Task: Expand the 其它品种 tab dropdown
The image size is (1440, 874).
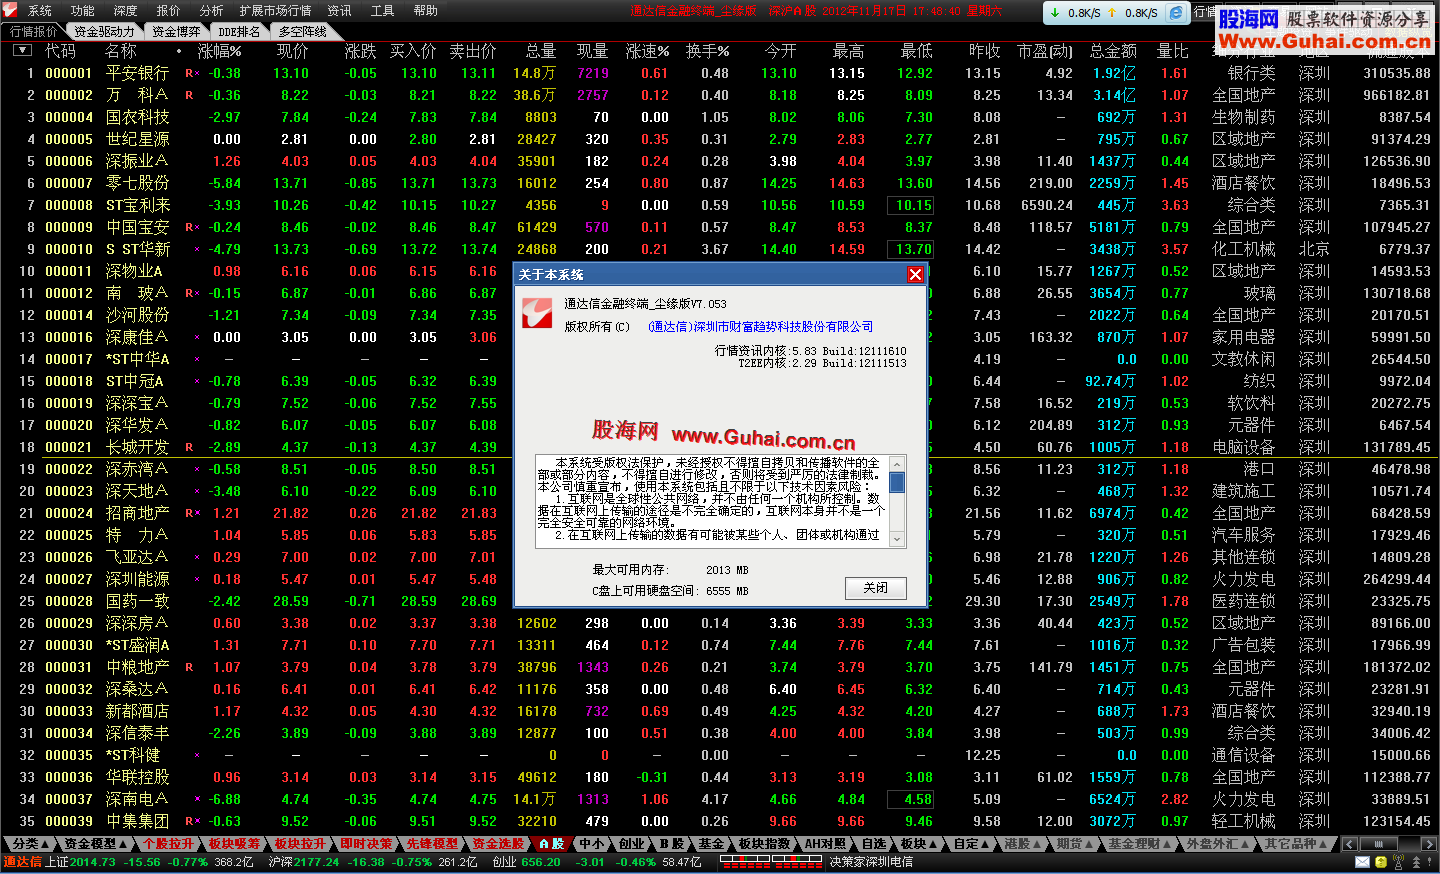Action: pos(1295,844)
